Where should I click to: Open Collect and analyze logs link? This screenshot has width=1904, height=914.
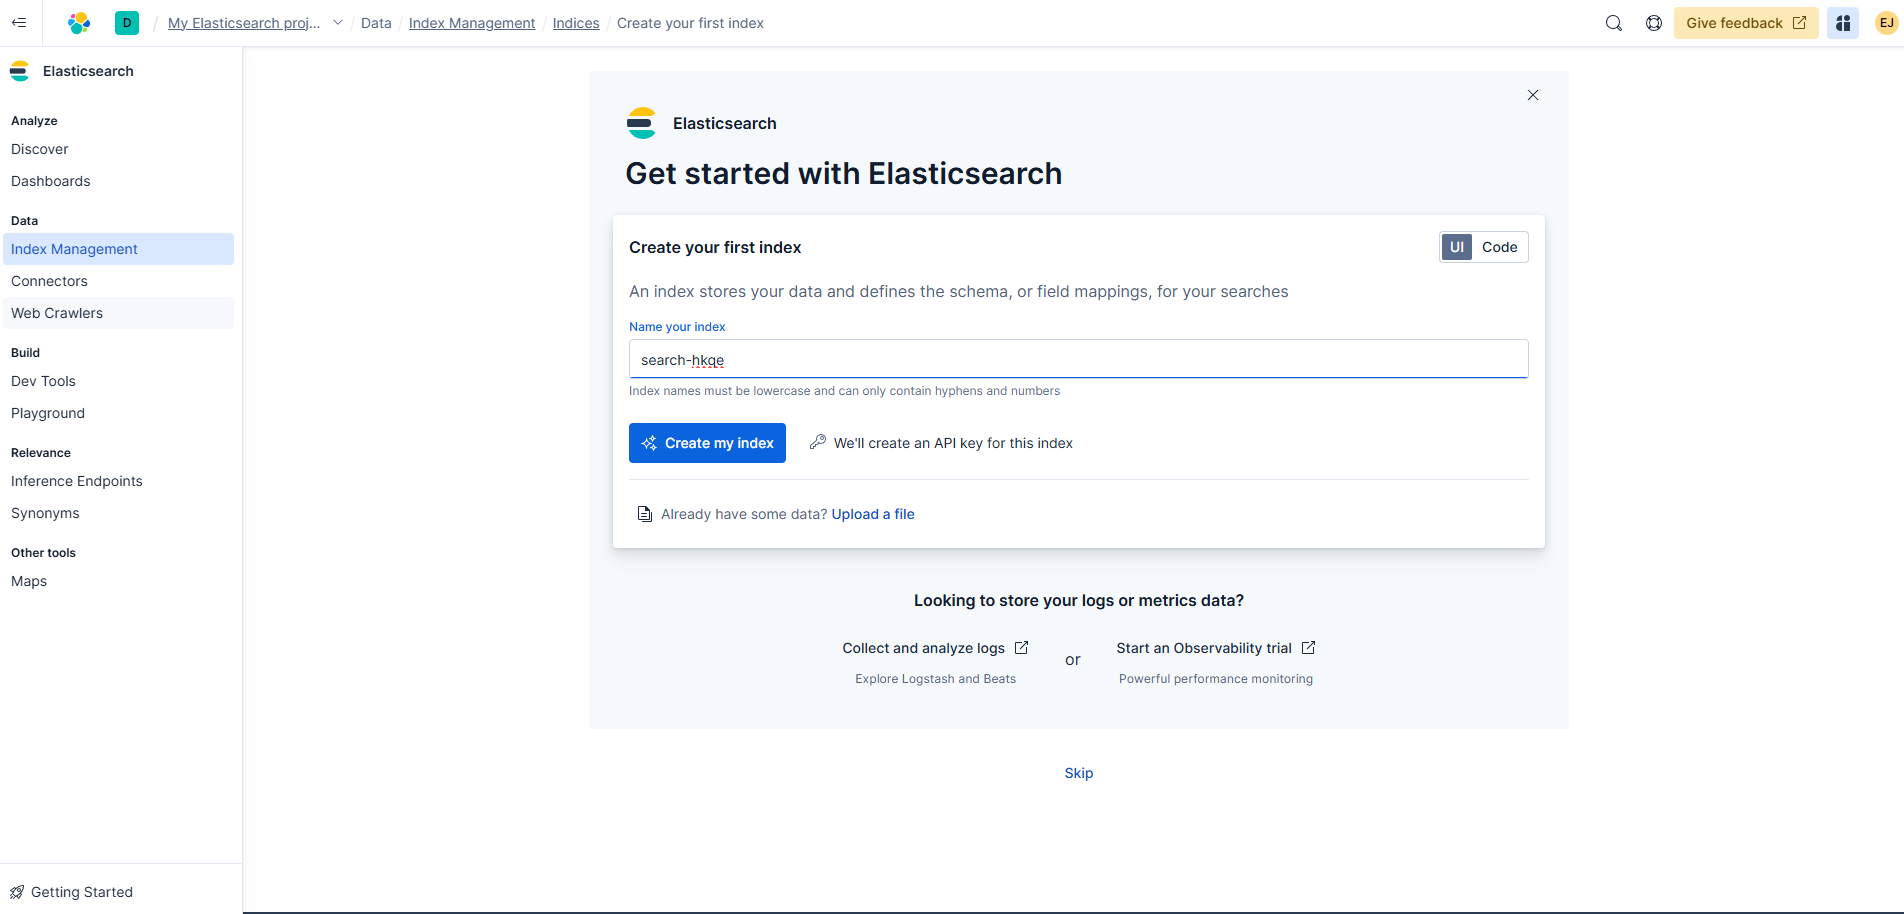pos(935,648)
